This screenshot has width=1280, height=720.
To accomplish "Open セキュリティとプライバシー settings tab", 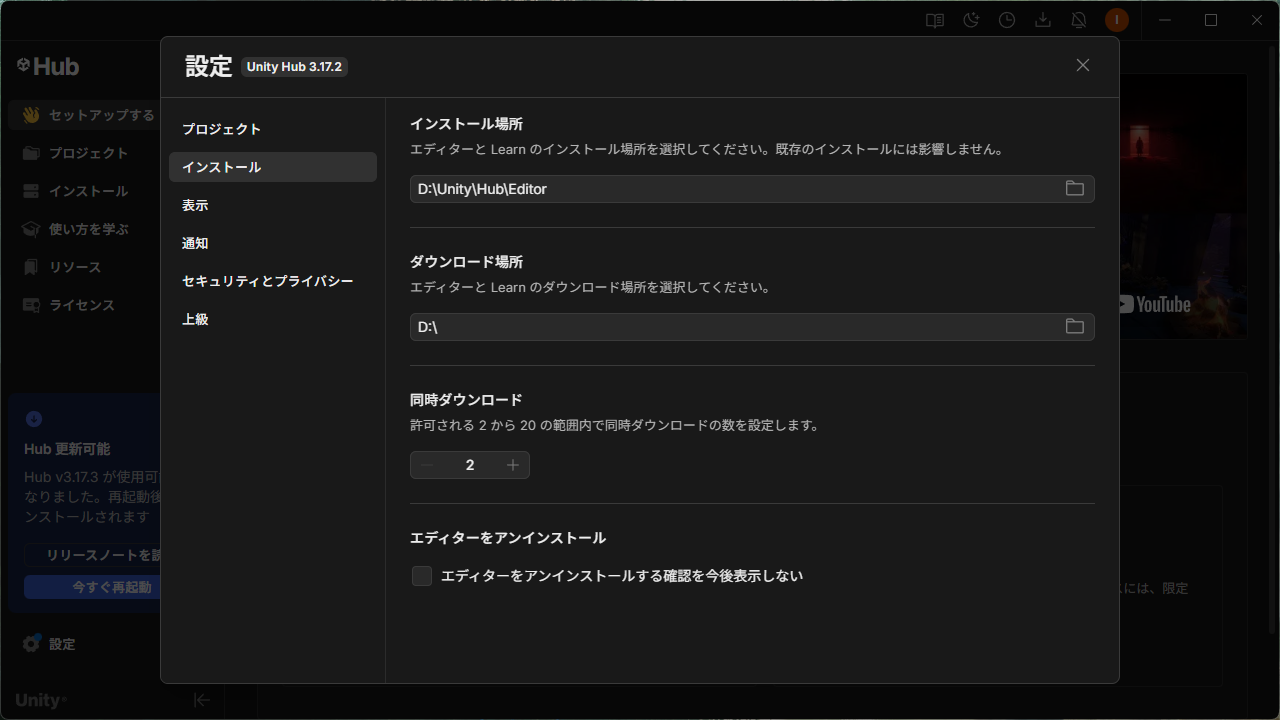I will [x=267, y=281].
